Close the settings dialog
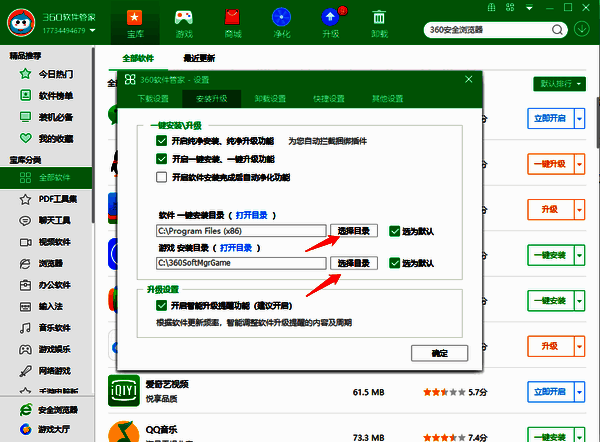 tap(468, 79)
